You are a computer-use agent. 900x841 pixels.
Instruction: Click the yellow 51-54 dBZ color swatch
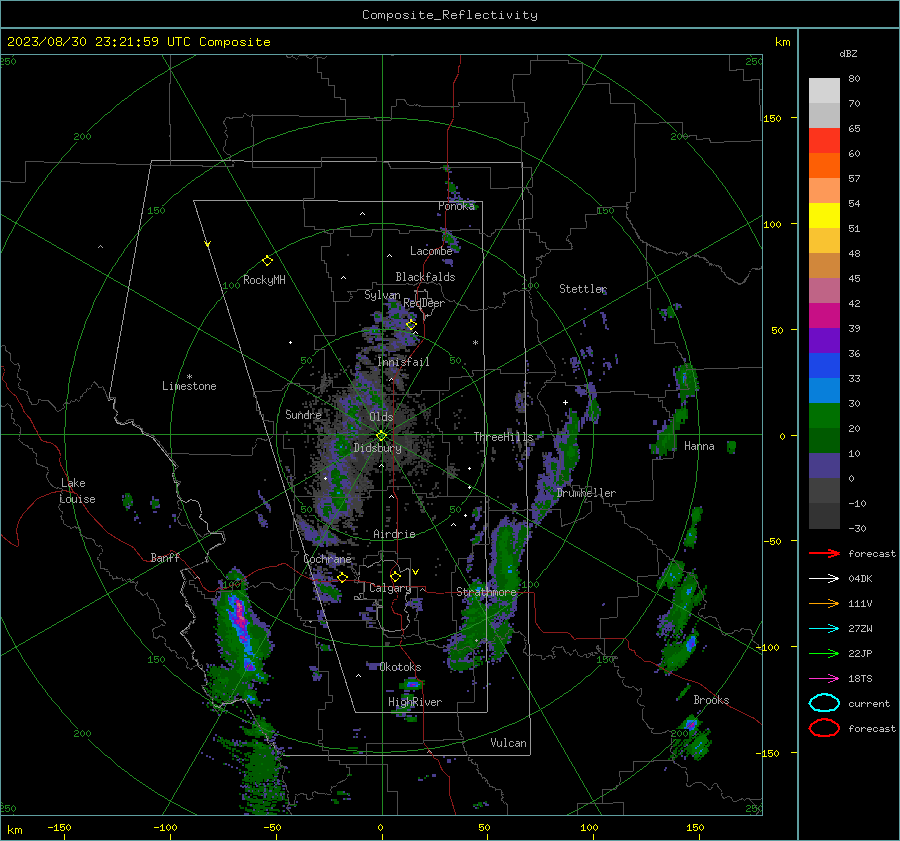[824, 216]
